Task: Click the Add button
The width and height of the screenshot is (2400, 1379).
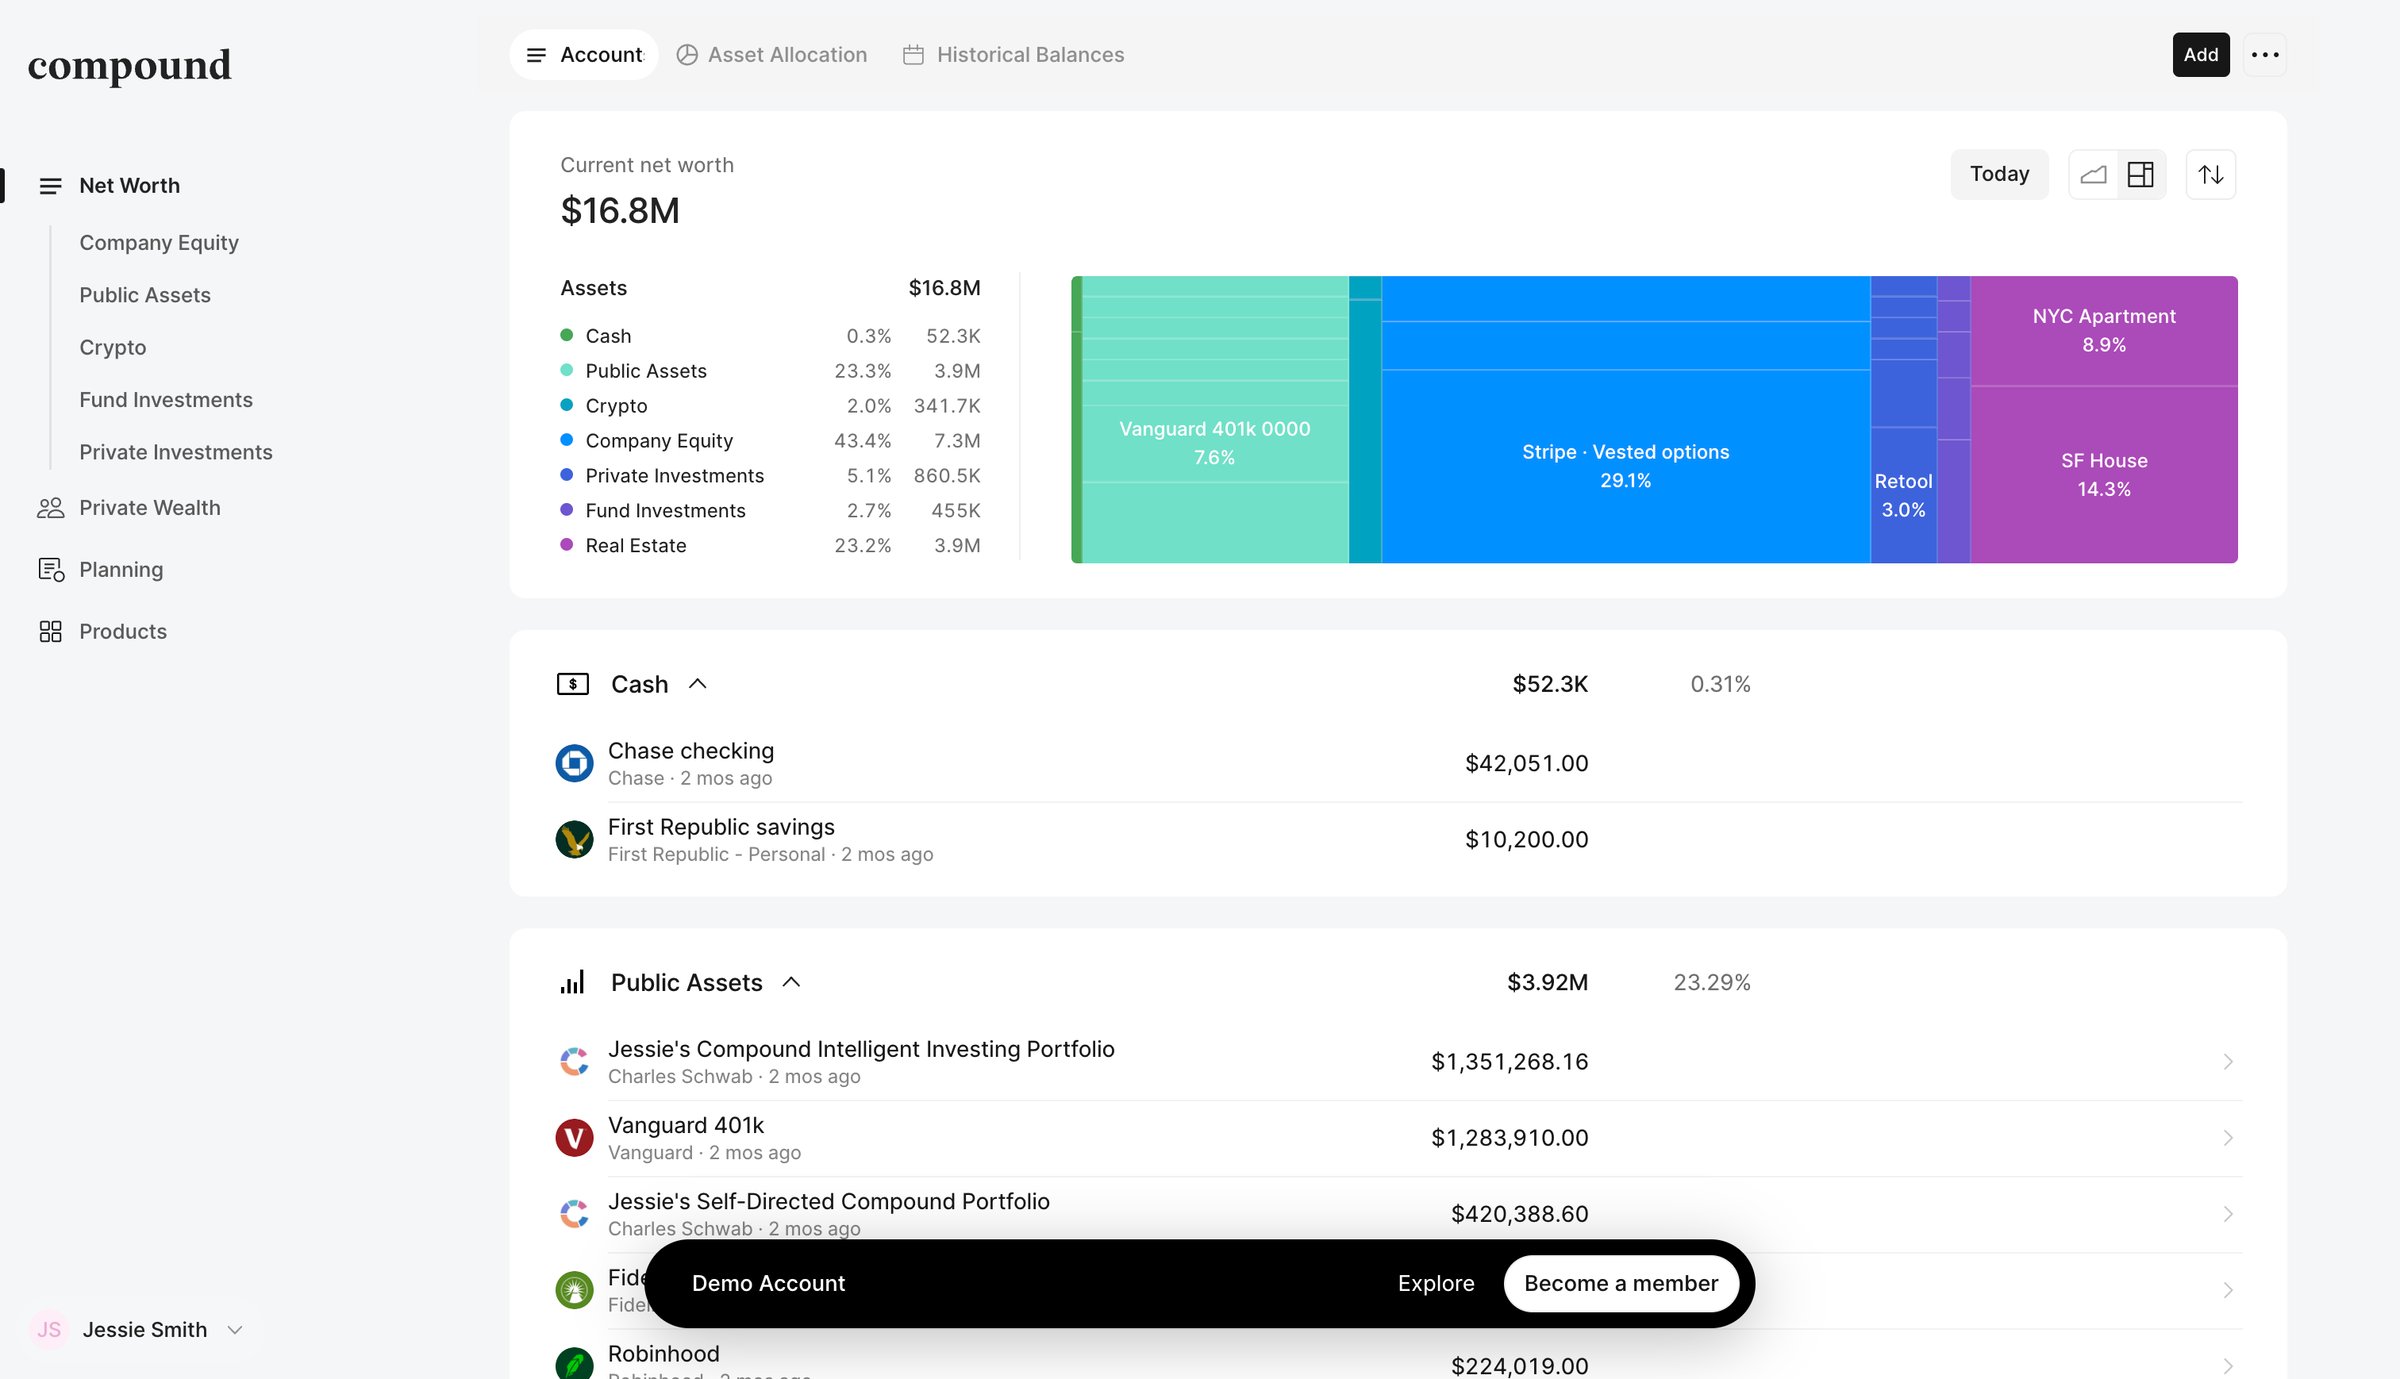Action: coord(2201,55)
